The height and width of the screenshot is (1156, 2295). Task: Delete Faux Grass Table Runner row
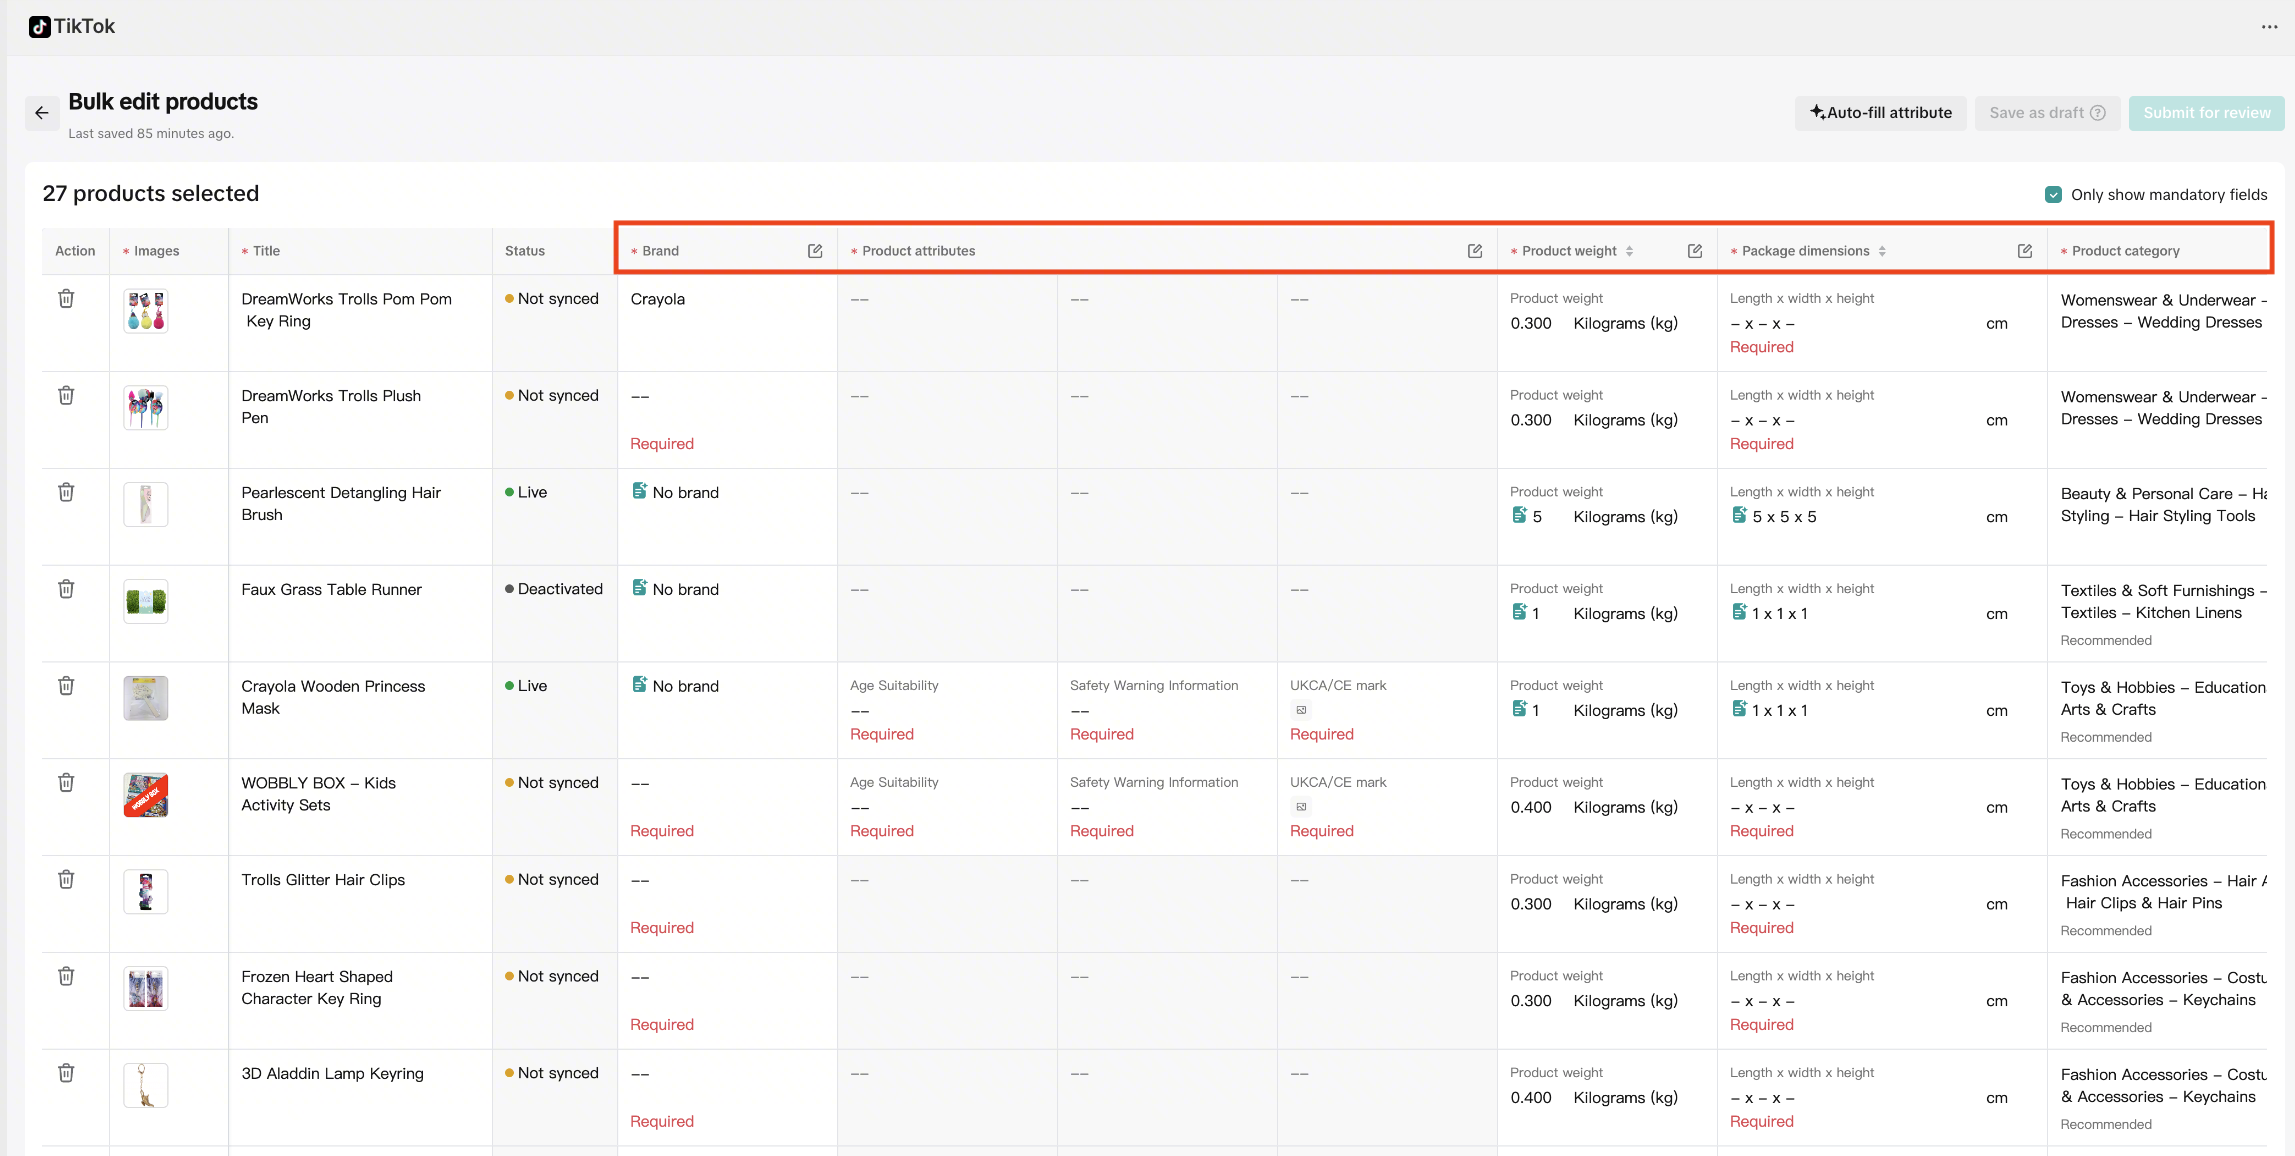66,589
